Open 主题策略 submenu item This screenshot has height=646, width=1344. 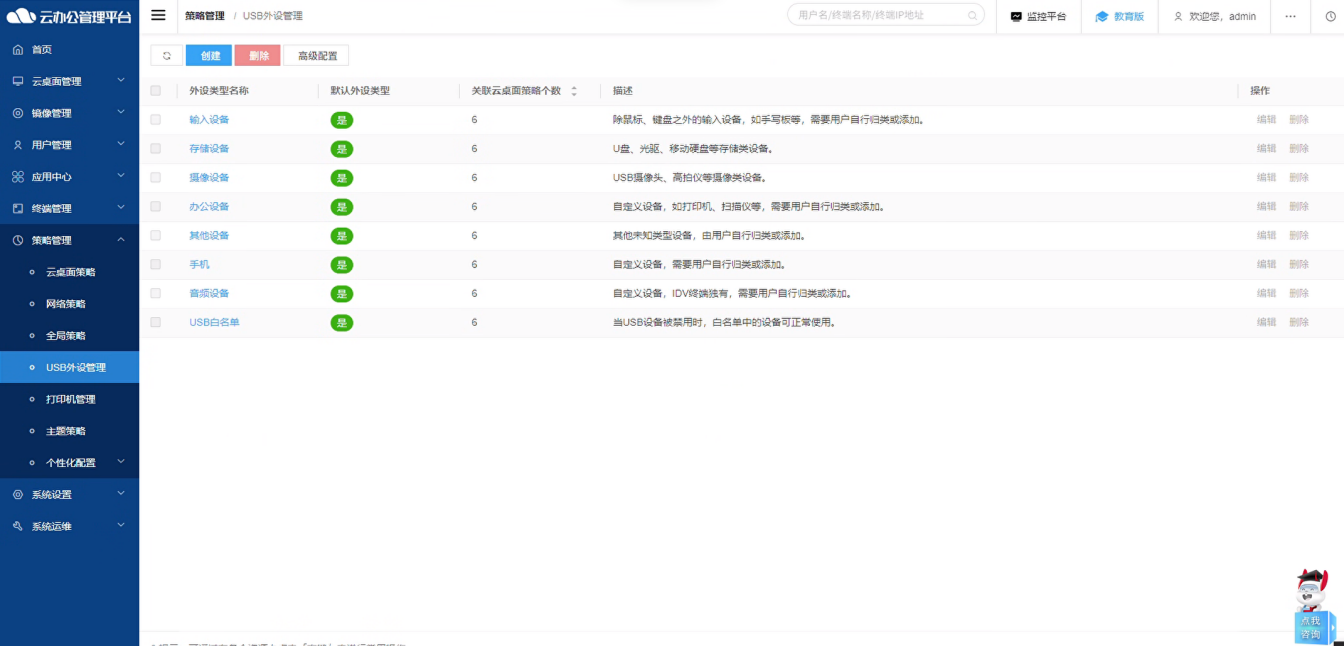[x=70, y=431]
